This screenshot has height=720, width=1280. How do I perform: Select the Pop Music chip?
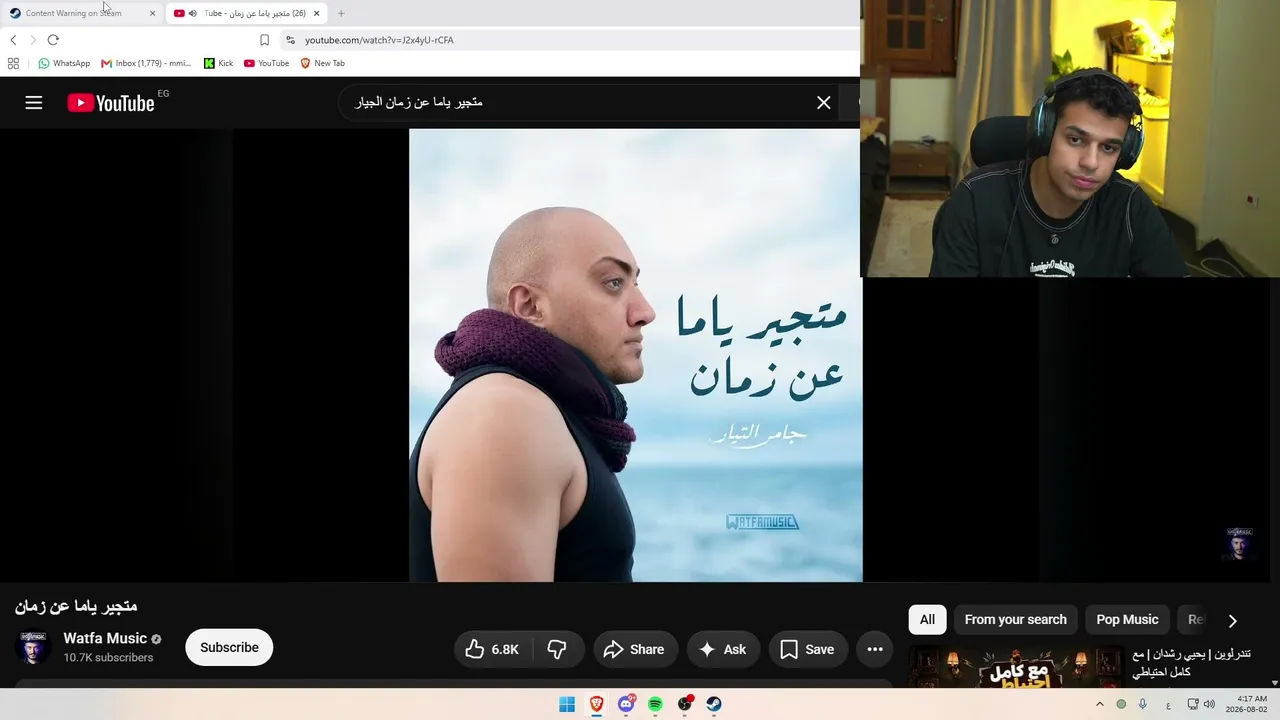pyautogui.click(x=1127, y=620)
